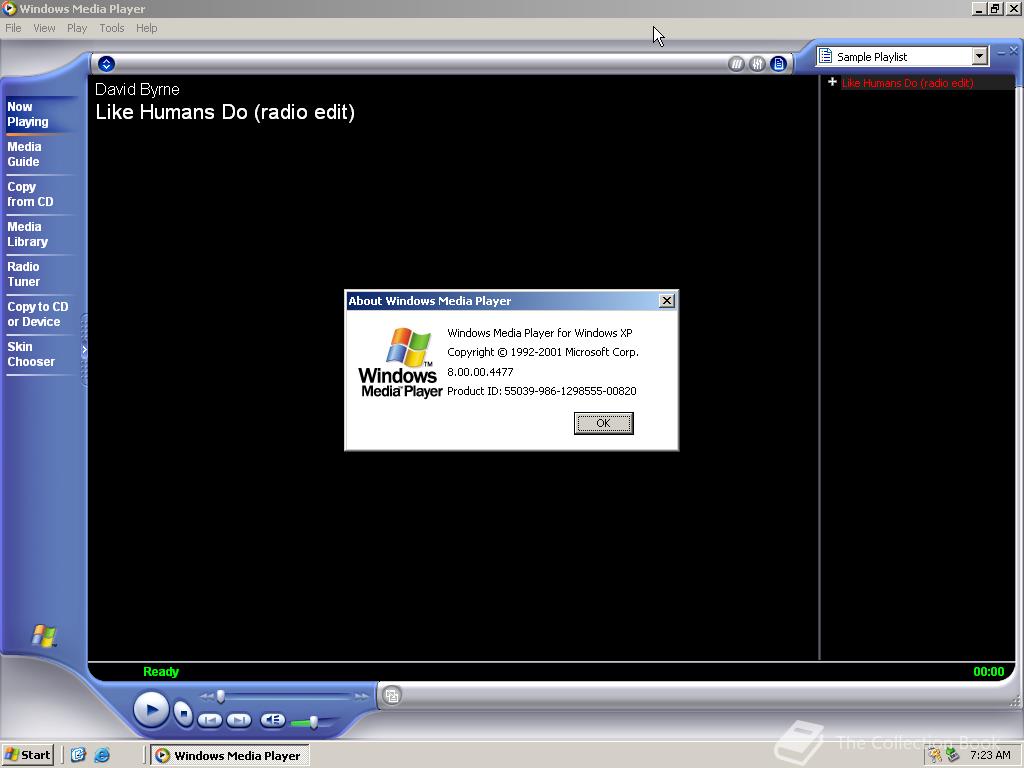The width and height of the screenshot is (1024, 768).
Task: Click the first system tray icon
Action: 936,756
